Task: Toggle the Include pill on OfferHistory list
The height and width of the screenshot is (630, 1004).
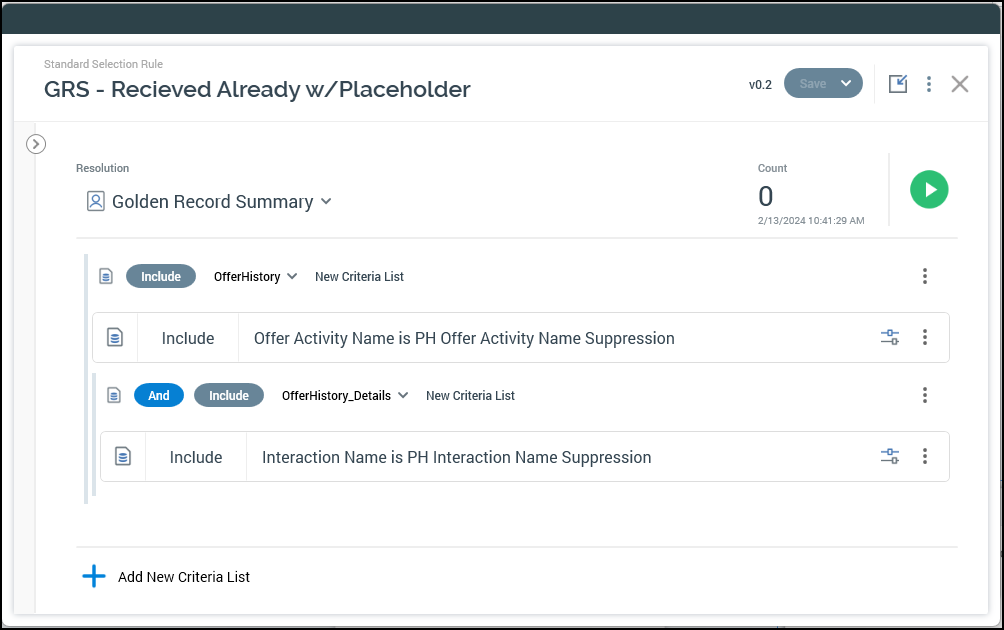Action: tap(161, 276)
